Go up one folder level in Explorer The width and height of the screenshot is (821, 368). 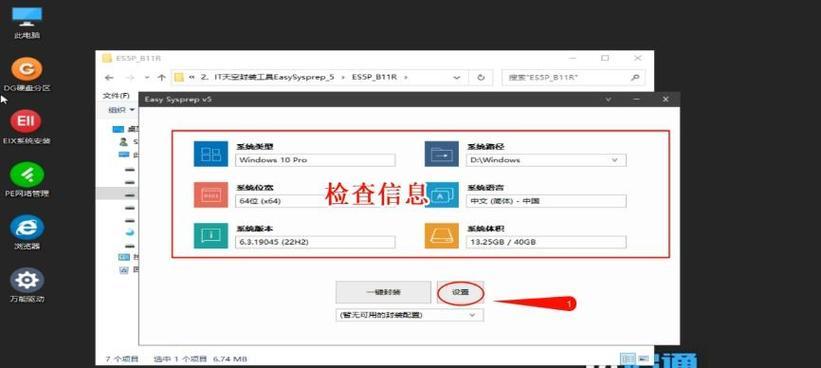pyautogui.click(x=162, y=77)
